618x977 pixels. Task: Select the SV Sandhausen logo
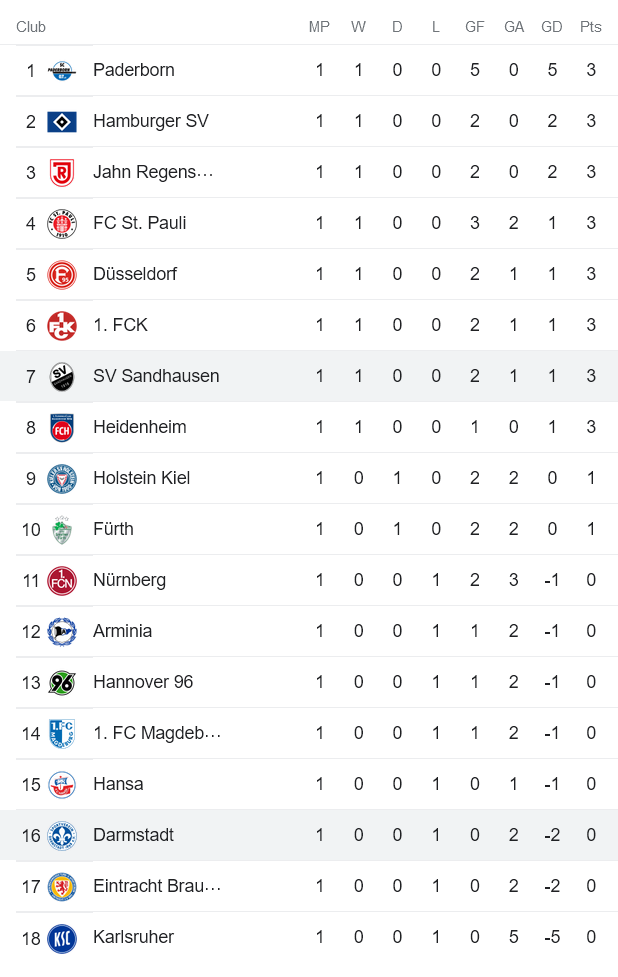(x=60, y=376)
